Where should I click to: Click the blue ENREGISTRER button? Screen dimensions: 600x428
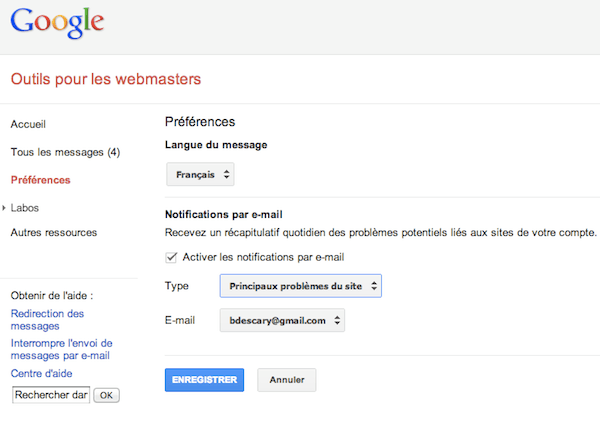pyautogui.click(x=203, y=380)
